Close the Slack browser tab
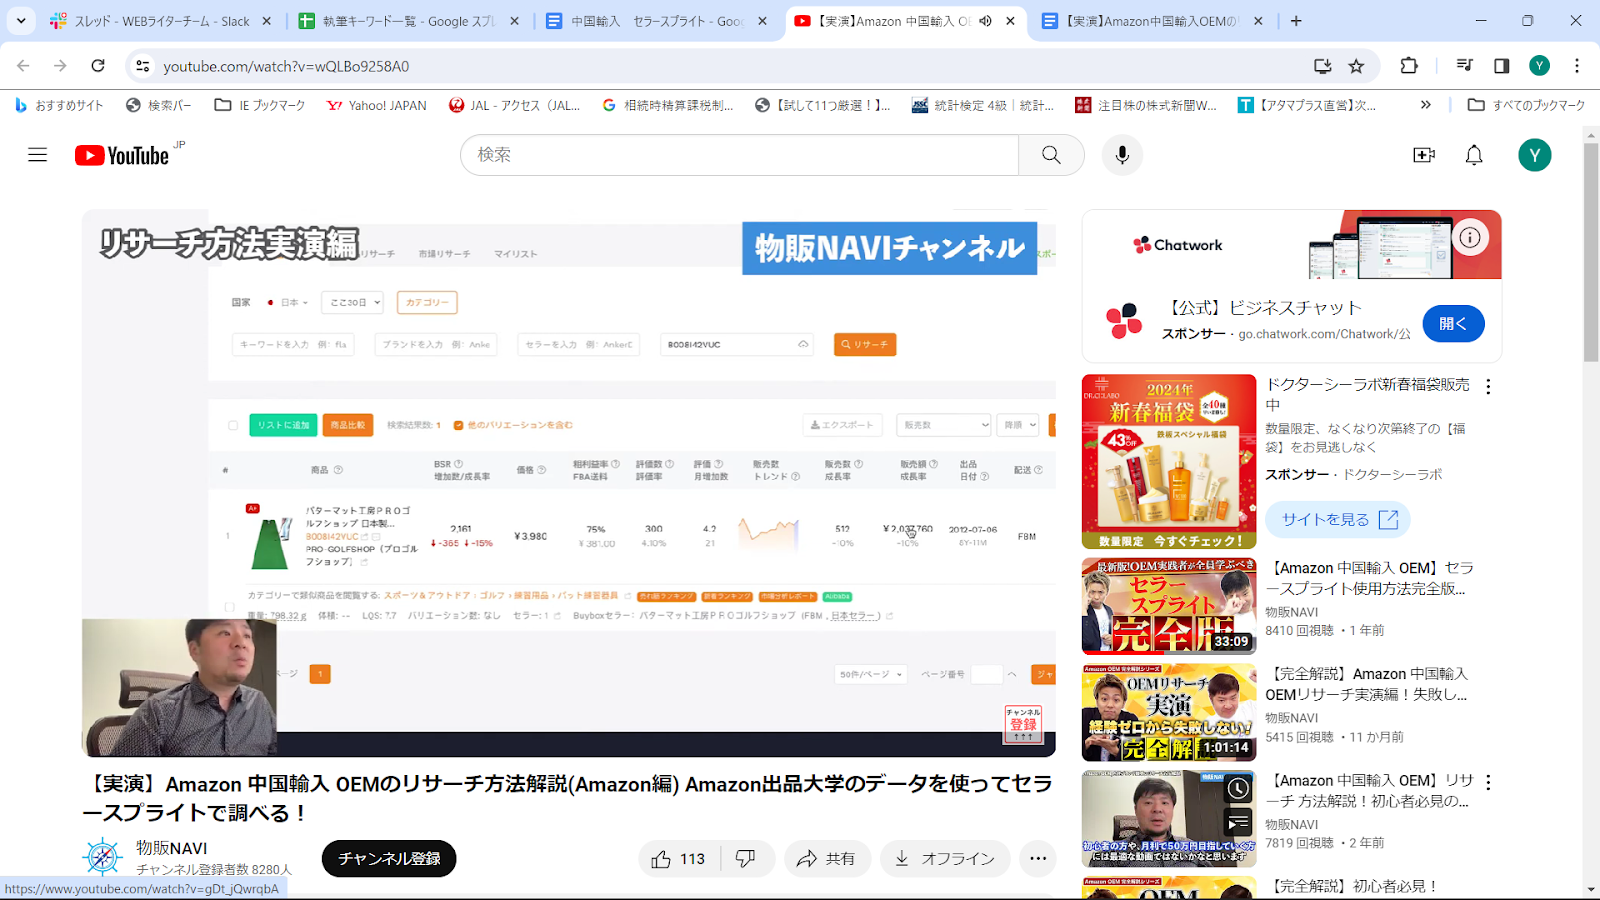The height and width of the screenshot is (900, 1600). (266, 21)
